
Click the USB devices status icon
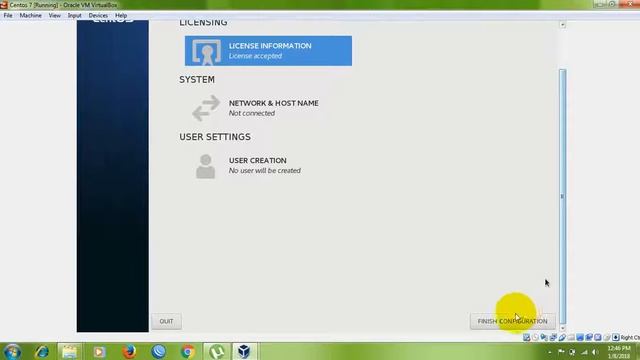click(562, 338)
